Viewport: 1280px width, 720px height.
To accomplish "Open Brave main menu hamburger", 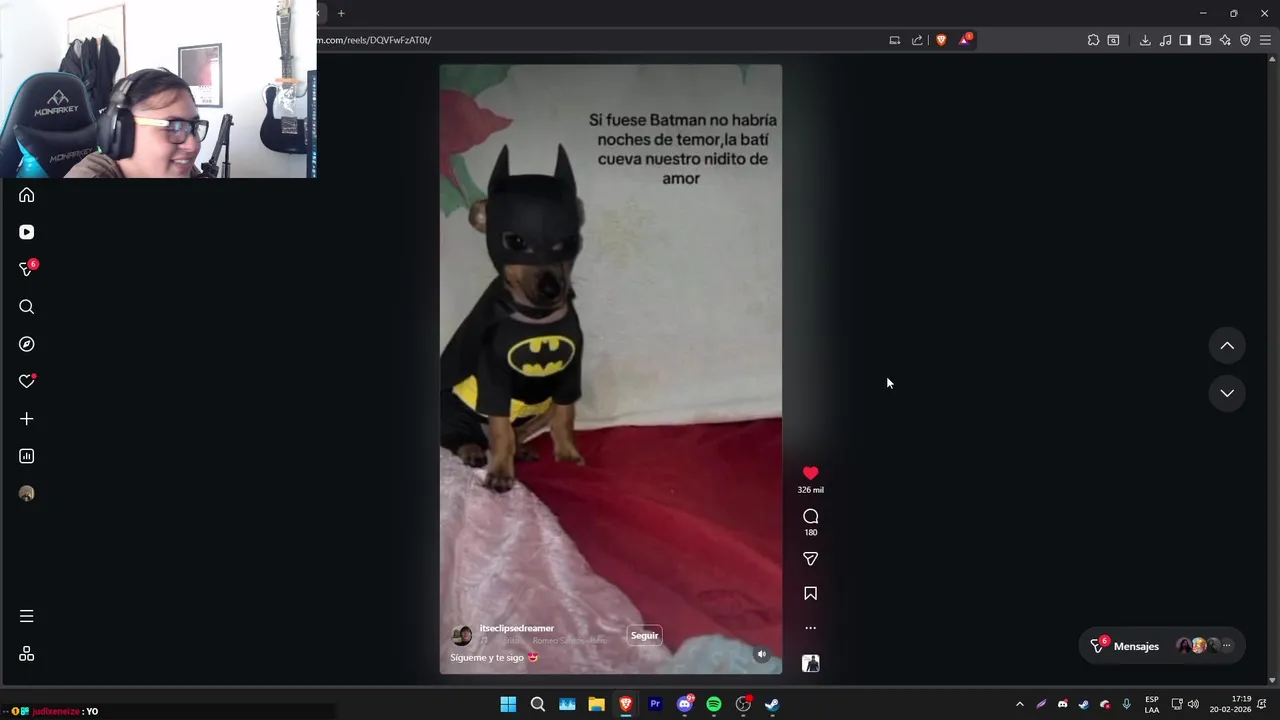I will (x=1265, y=40).
